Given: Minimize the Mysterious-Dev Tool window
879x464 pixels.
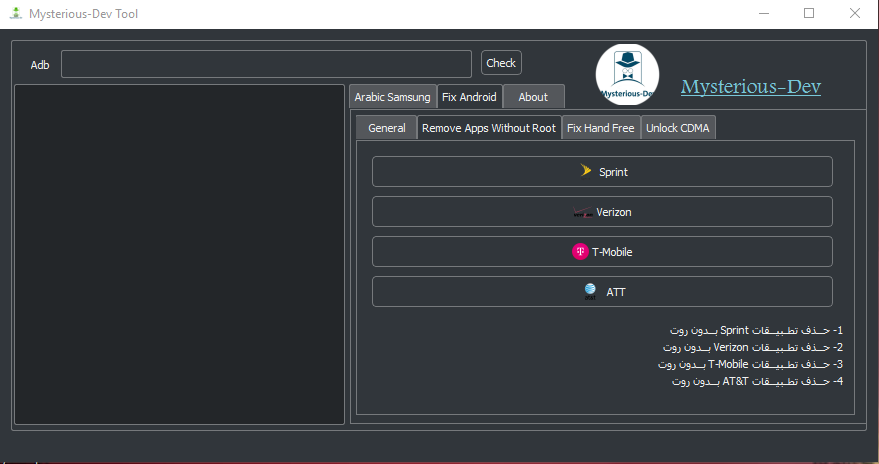Looking at the screenshot, I should (x=764, y=13).
